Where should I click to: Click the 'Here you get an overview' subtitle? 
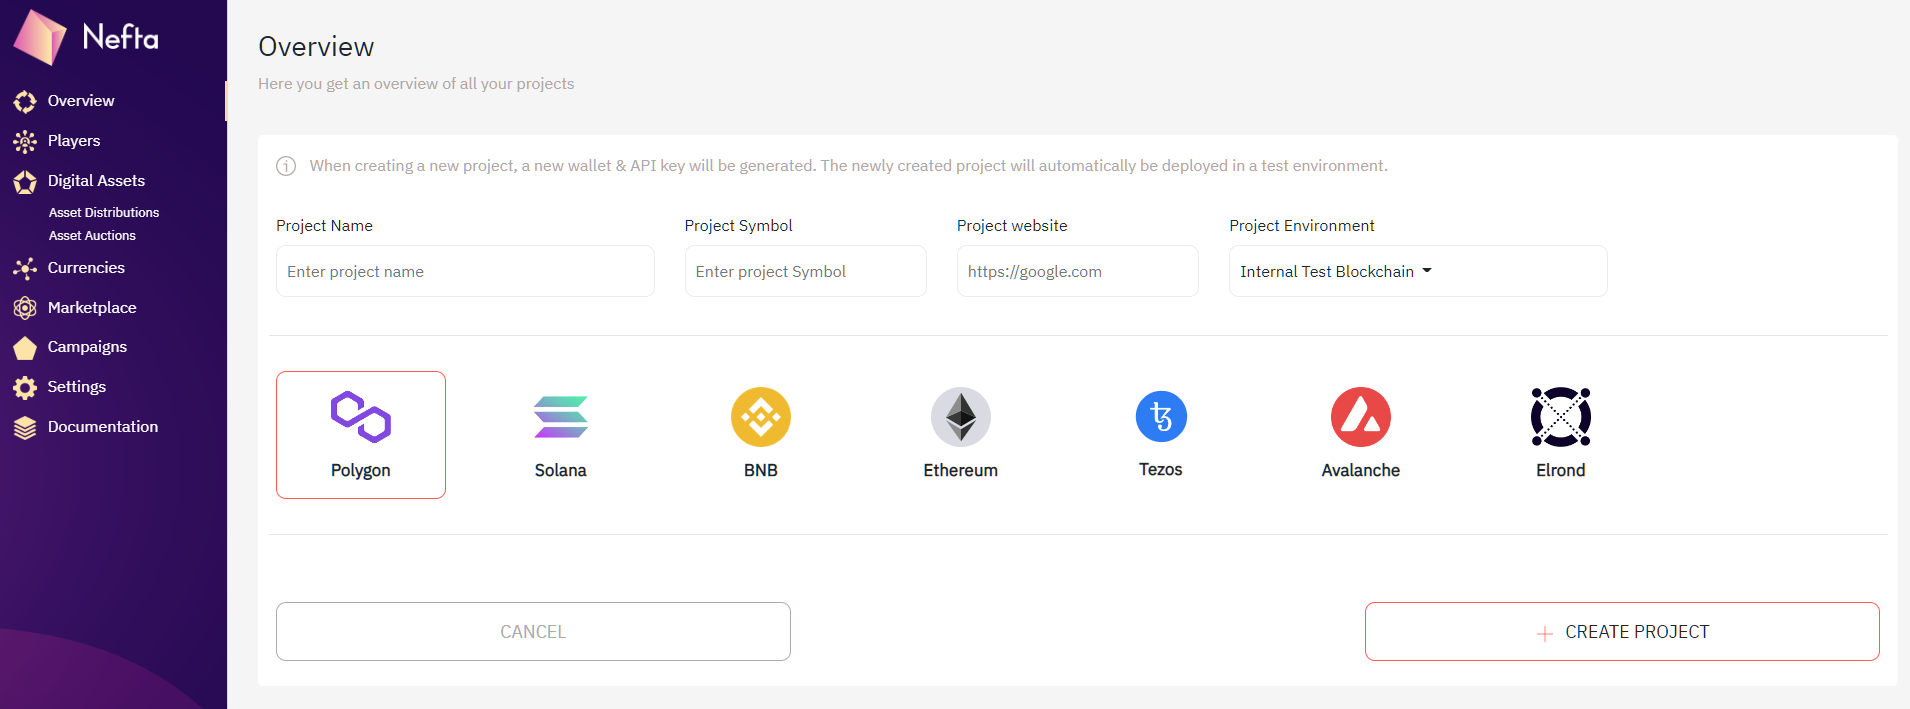(416, 84)
